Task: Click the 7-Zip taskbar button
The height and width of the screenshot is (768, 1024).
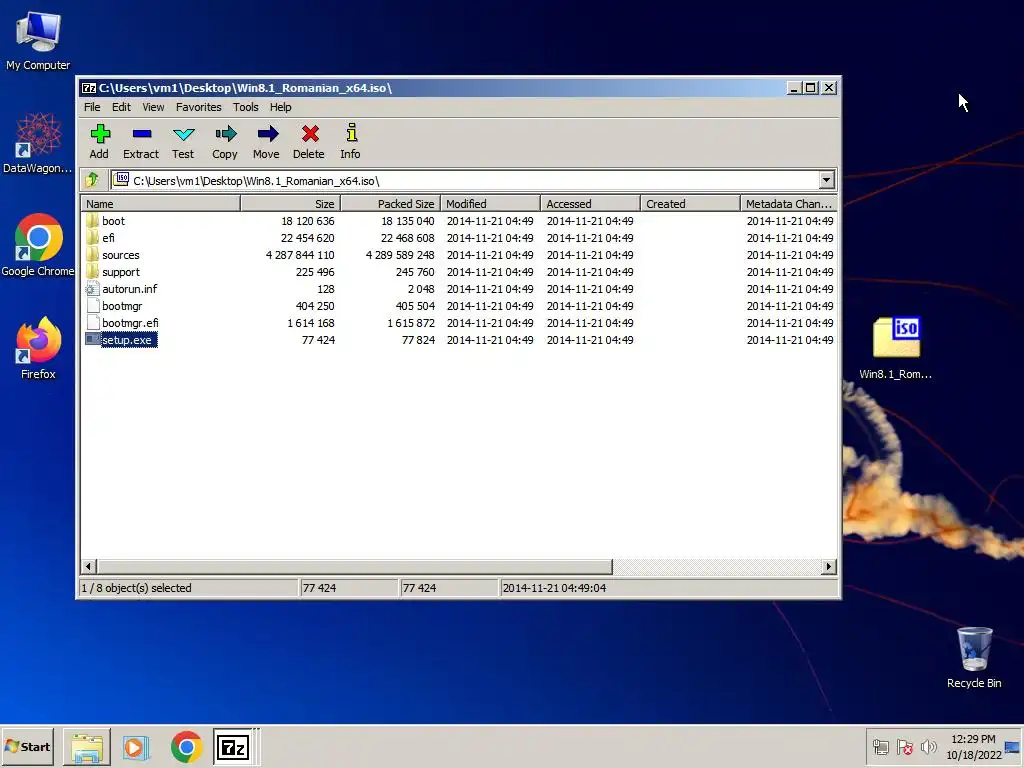Action: coord(233,747)
